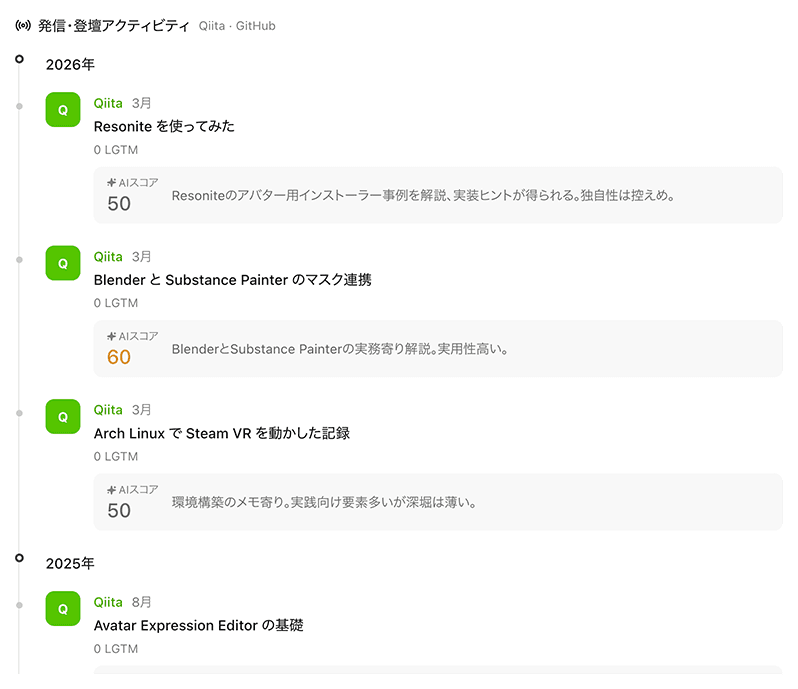The image size is (798, 689).
Task: Click the summary Resoniteのアバター用インストーラー事例を解説
Action: pos(423,196)
